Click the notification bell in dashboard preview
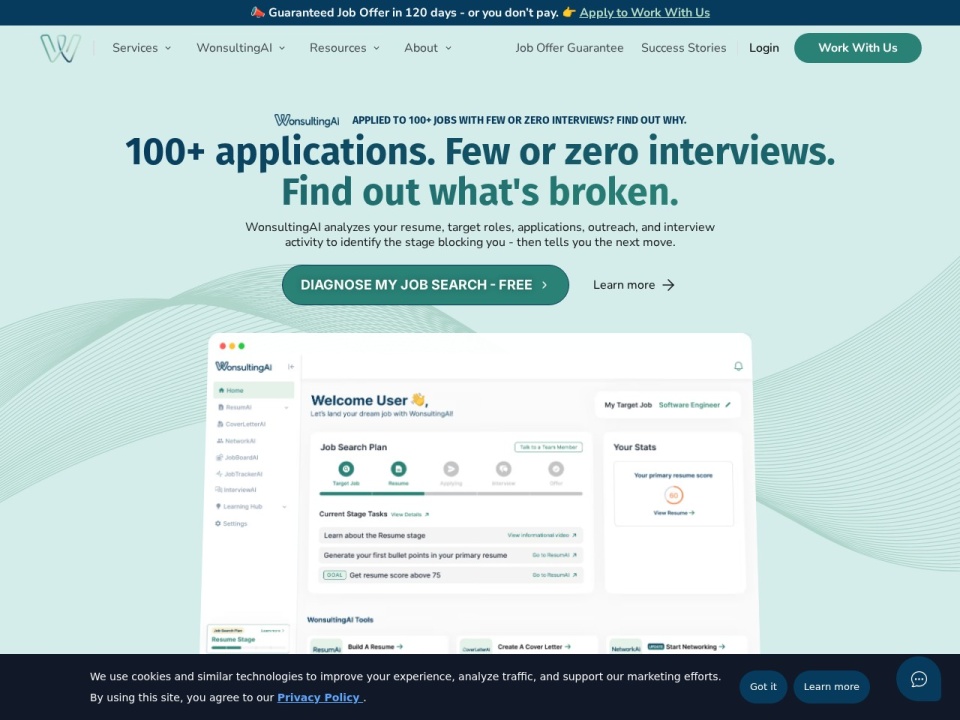This screenshot has height=720, width=960. point(738,366)
